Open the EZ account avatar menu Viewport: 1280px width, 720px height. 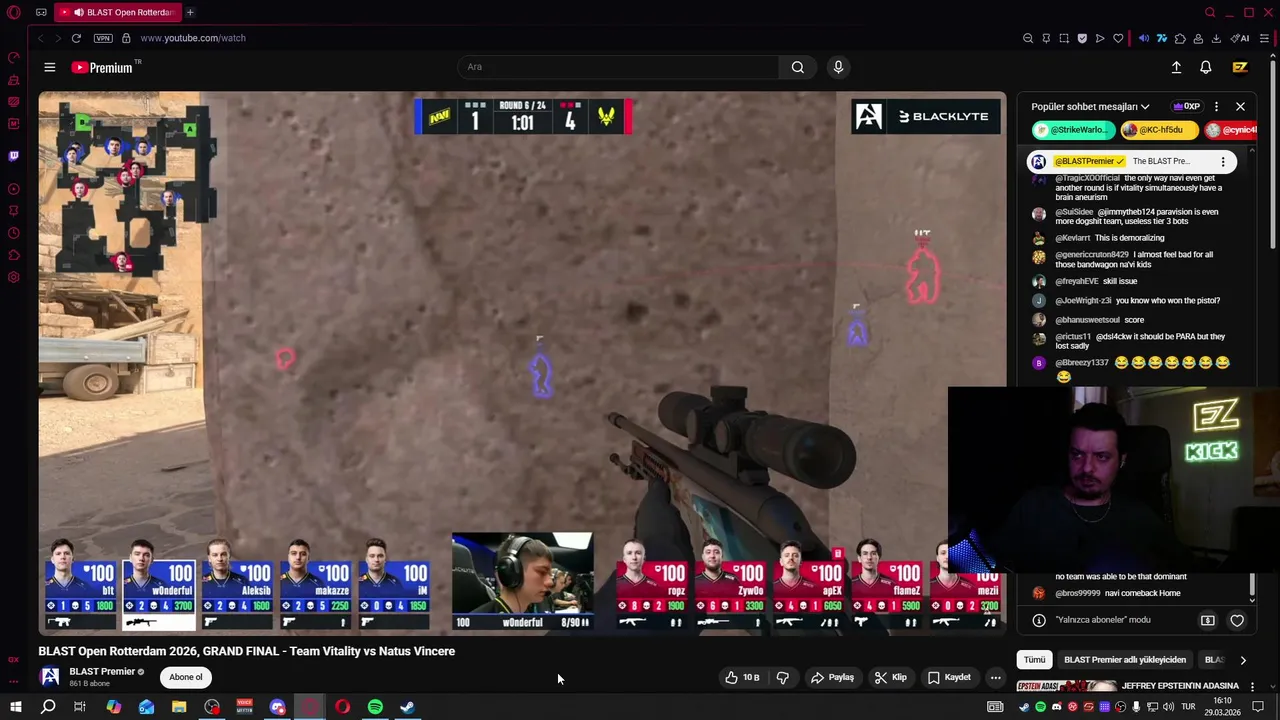point(1240,67)
